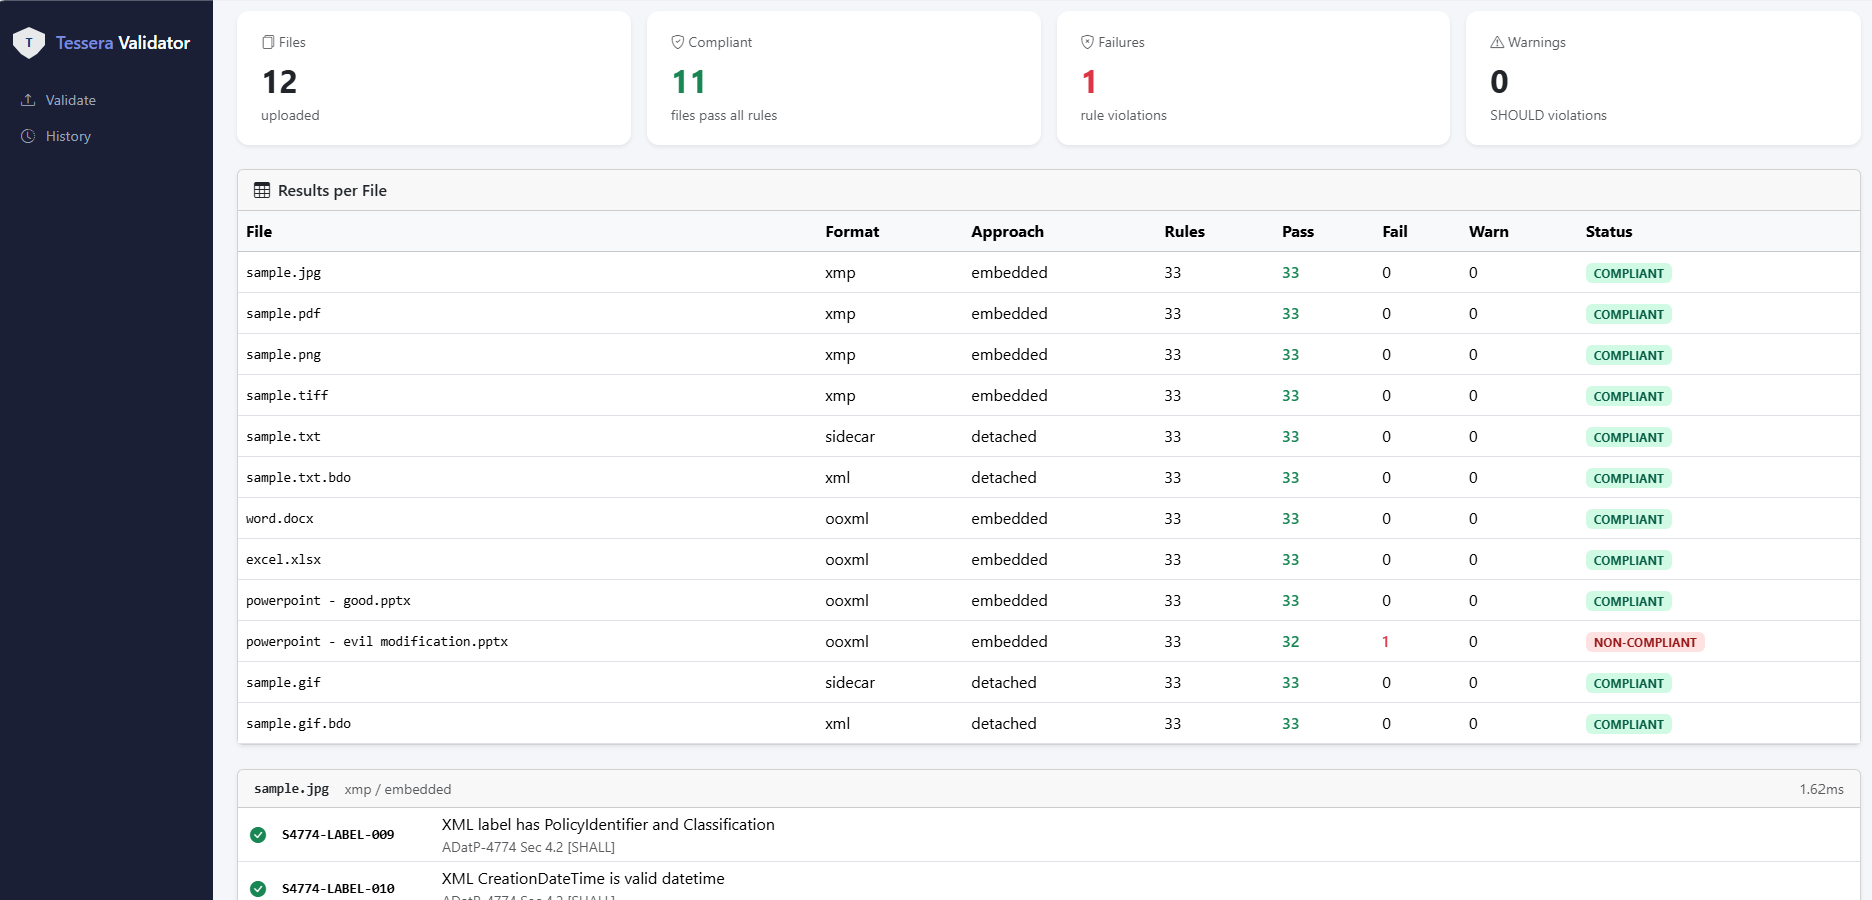
Task: Click the COMPLIANT badge for sample.jpg
Action: coord(1629,273)
